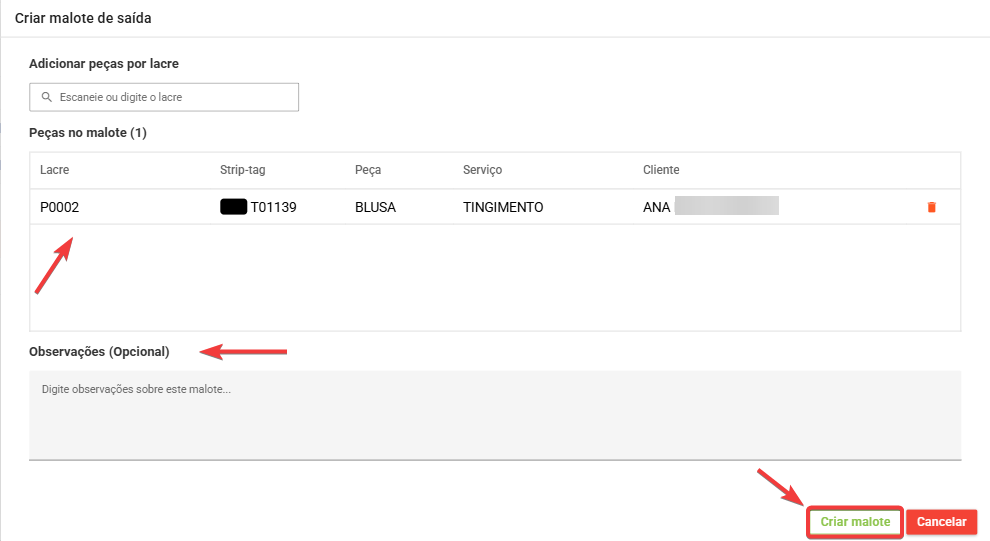Click the 'Observações (Opcional)' label
This screenshot has height=541, width=990.
pyautogui.click(x=100, y=352)
